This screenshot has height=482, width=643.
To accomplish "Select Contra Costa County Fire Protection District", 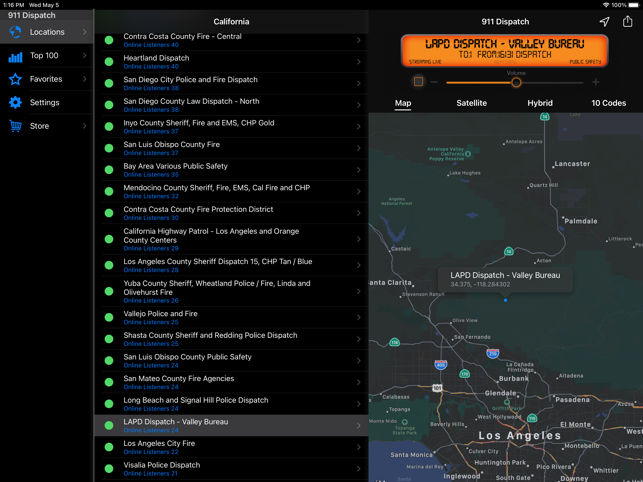I will pyautogui.click(x=231, y=213).
